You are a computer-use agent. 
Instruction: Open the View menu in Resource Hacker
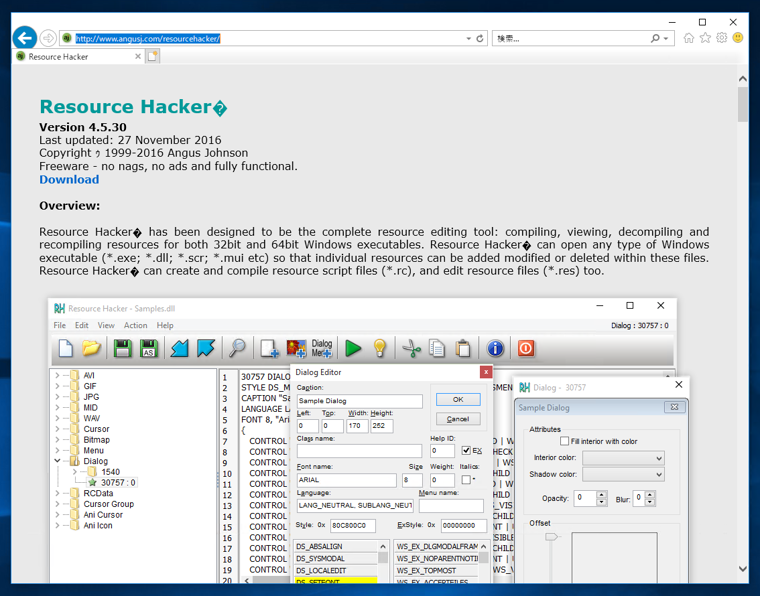click(106, 325)
